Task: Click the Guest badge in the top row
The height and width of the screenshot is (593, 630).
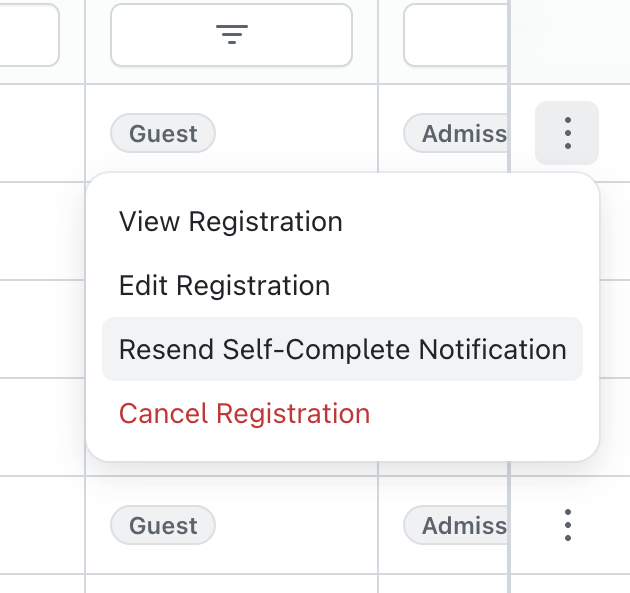Action: [x=163, y=133]
